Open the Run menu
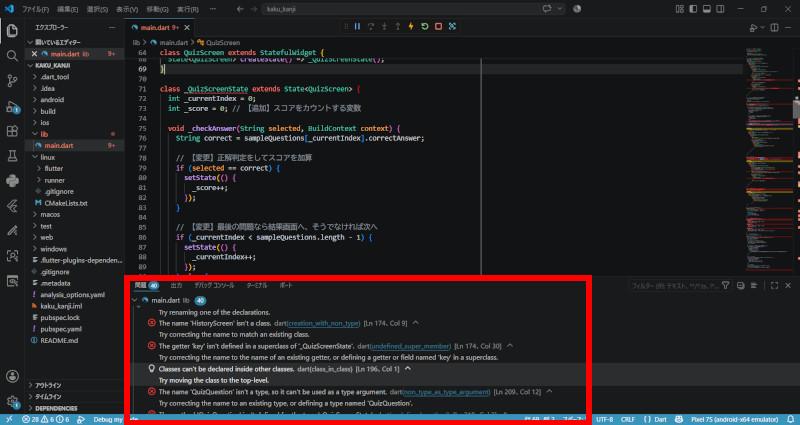 [188, 9]
